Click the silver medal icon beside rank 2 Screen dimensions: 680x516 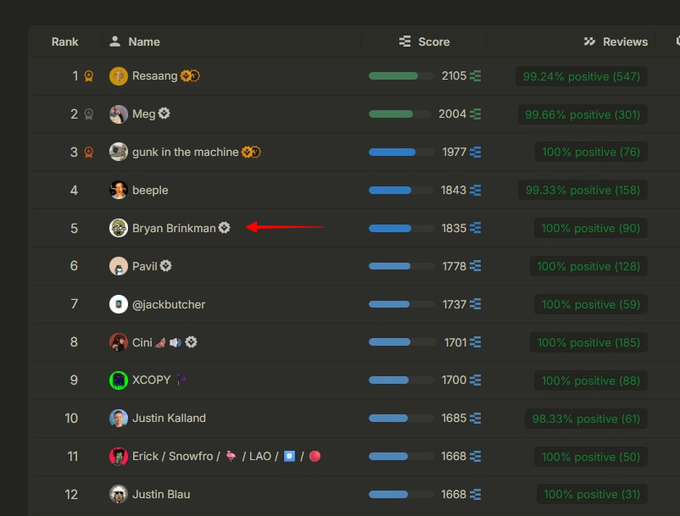point(88,114)
